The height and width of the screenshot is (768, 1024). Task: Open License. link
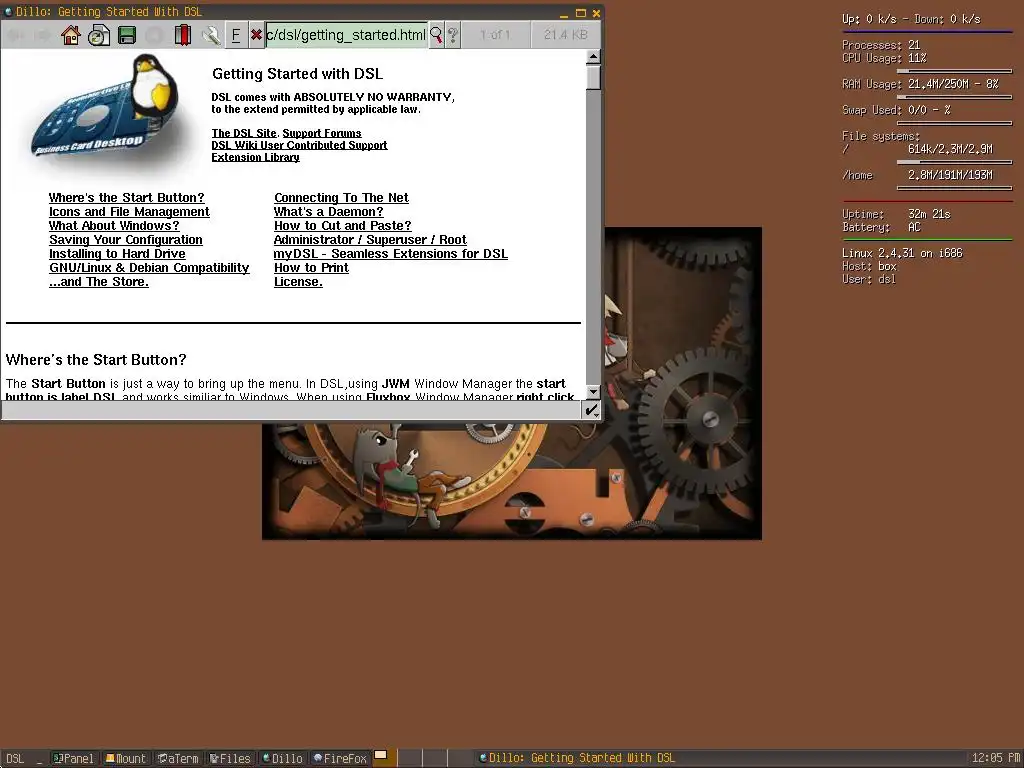point(298,282)
